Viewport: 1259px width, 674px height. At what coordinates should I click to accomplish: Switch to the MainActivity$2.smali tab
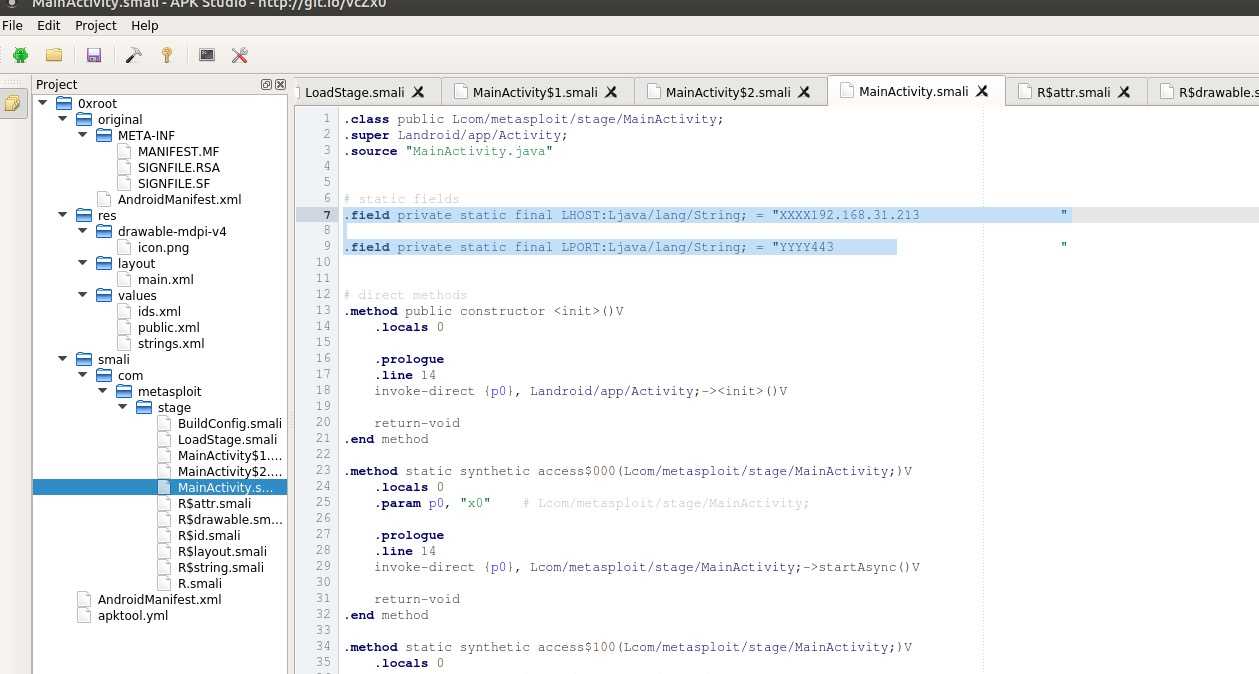coord(728,92)
